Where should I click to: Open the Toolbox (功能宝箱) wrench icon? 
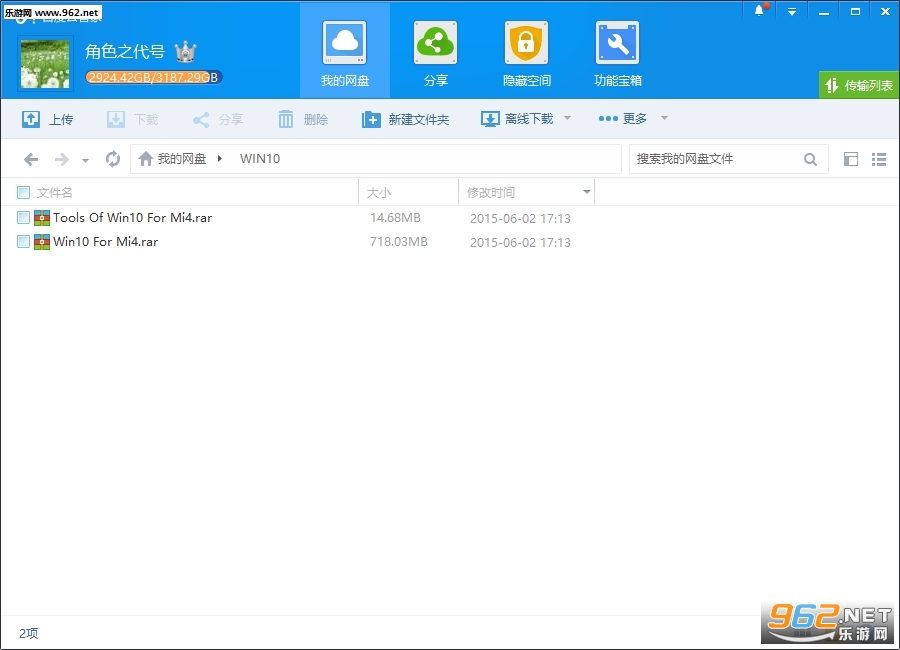click(x=617, y=43)
